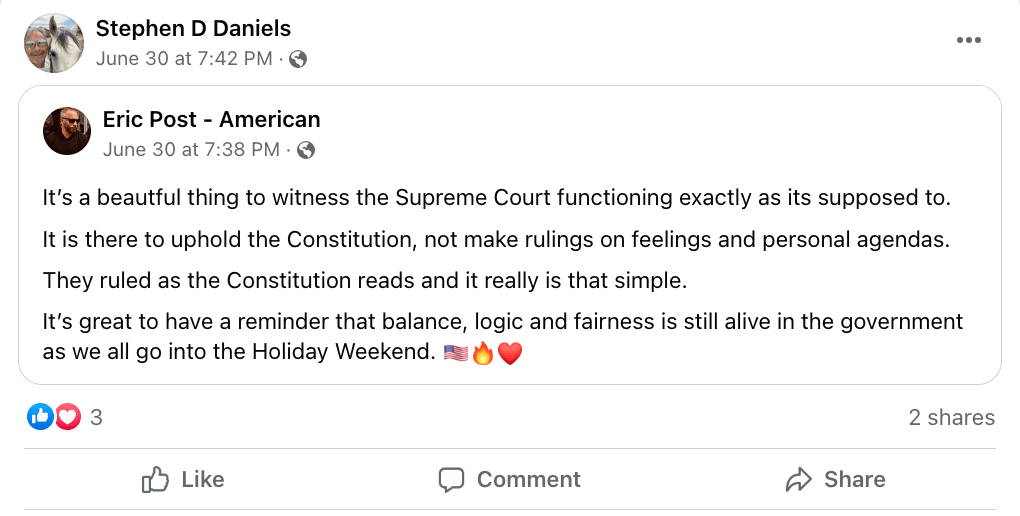The width and height of the screenshot is (1020, 516).
Task: Click the blue thumbs-up reaction icon
Action: [40, 417]
